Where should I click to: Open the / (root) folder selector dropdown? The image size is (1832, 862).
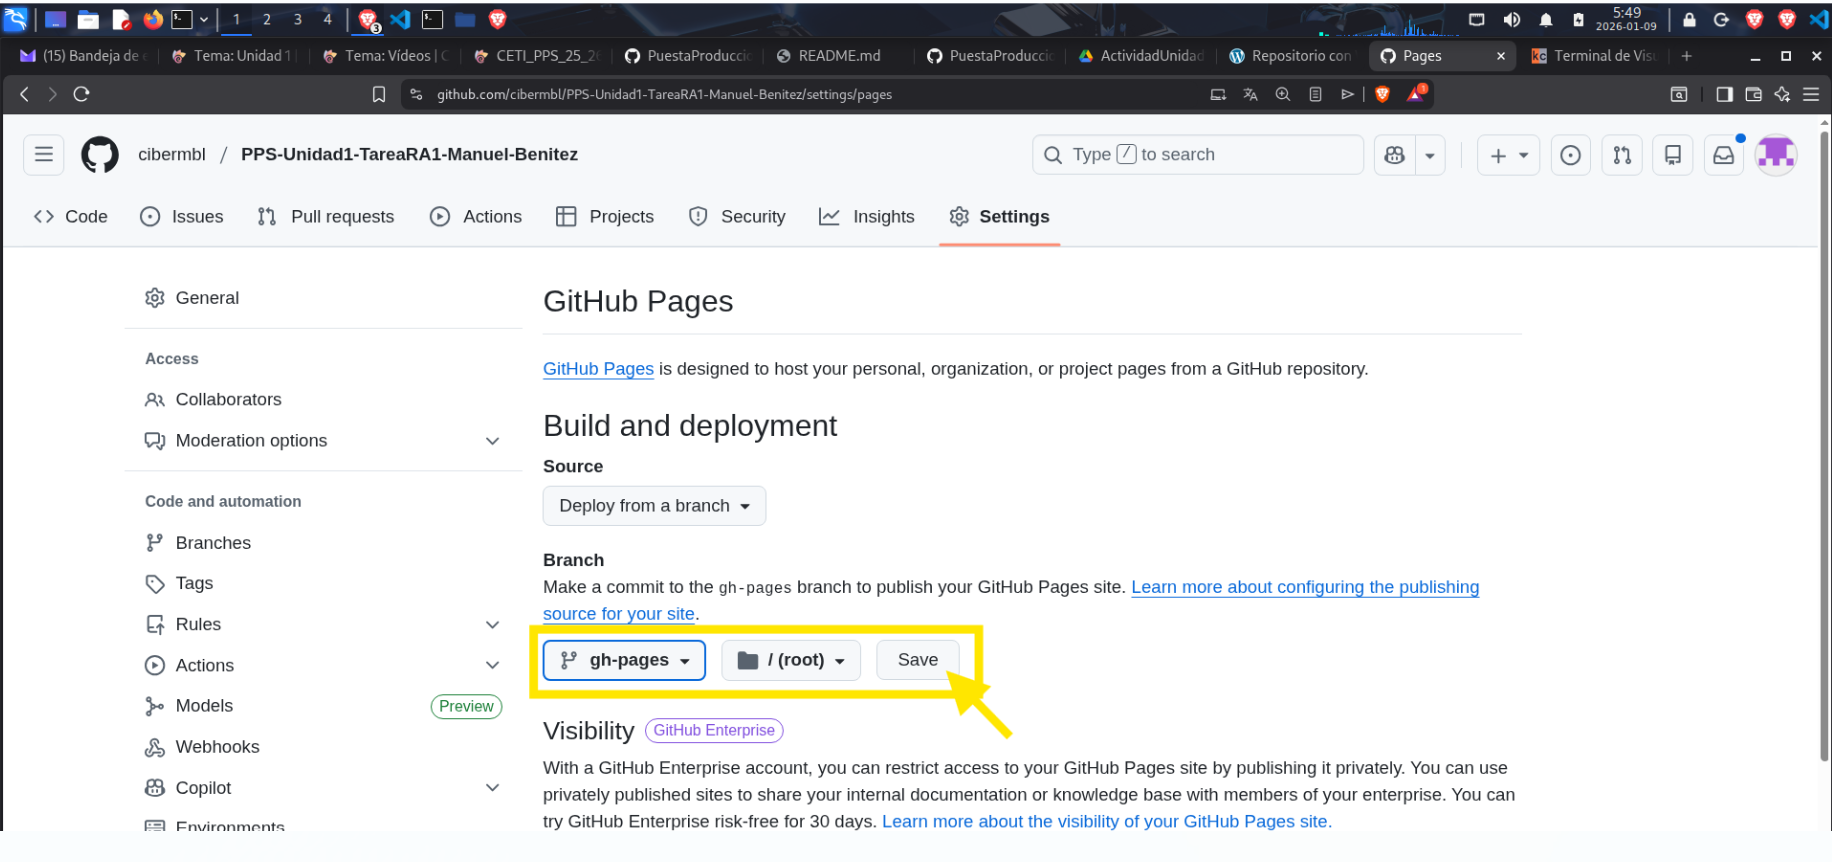coord(791,660)
